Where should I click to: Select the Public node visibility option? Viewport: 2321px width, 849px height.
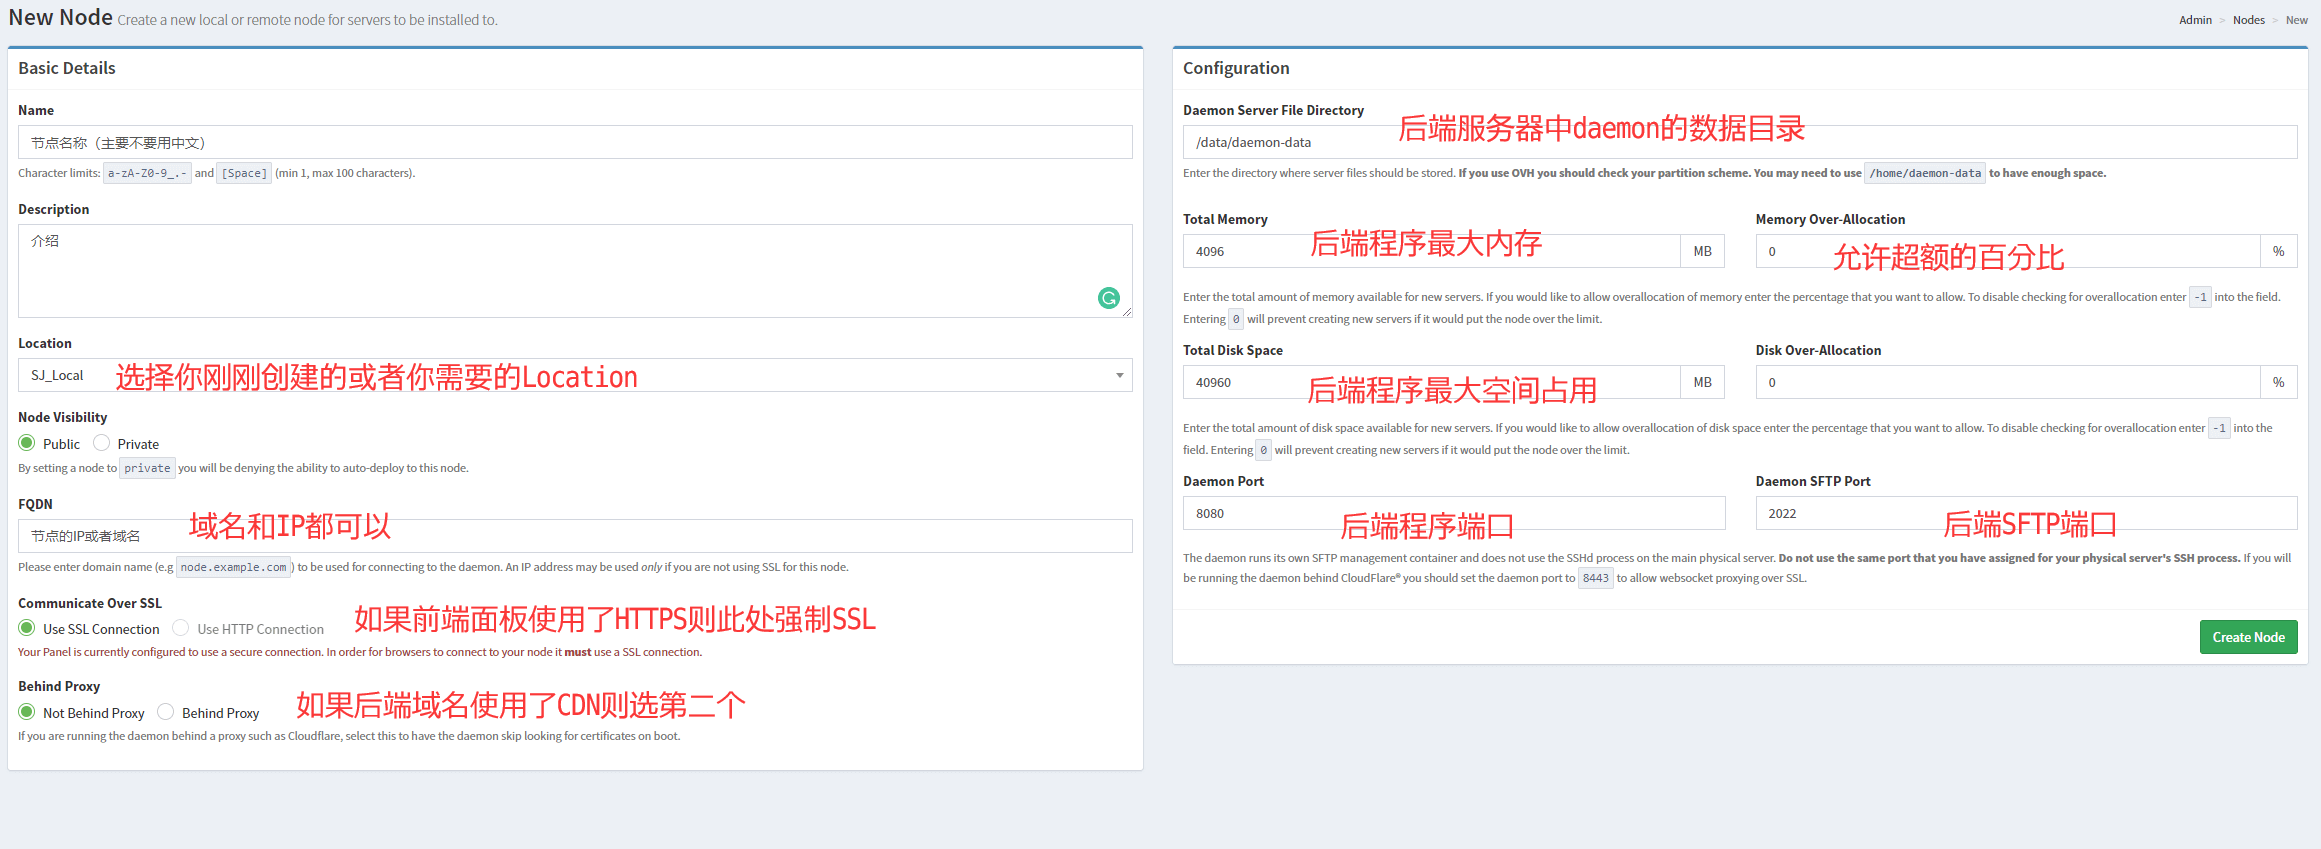click(x=27, y=443)
